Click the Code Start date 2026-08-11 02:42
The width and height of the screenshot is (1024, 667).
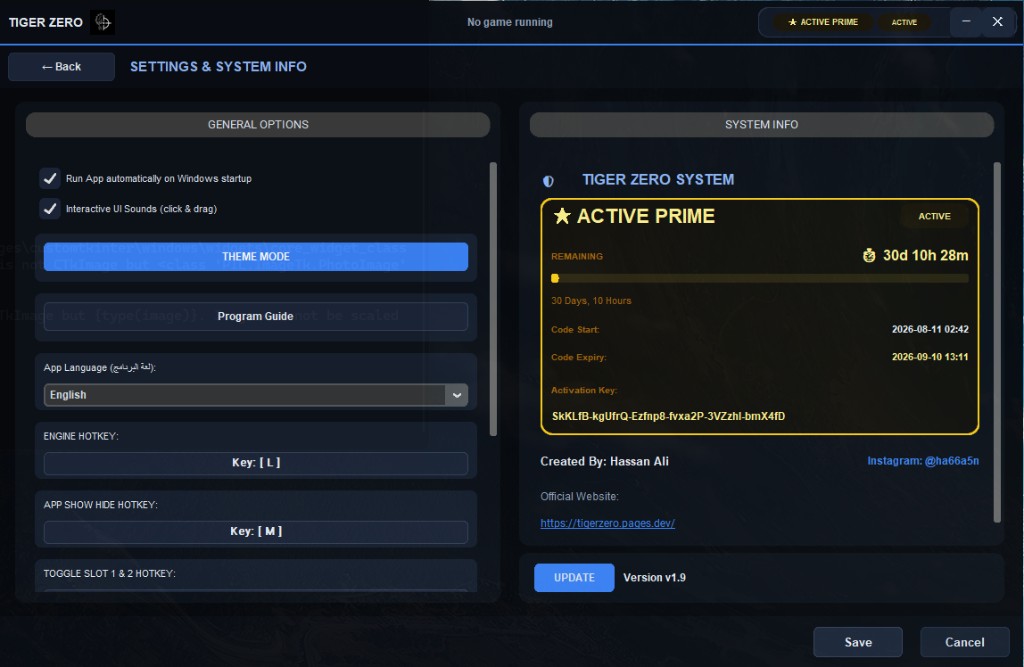point(930,329)
